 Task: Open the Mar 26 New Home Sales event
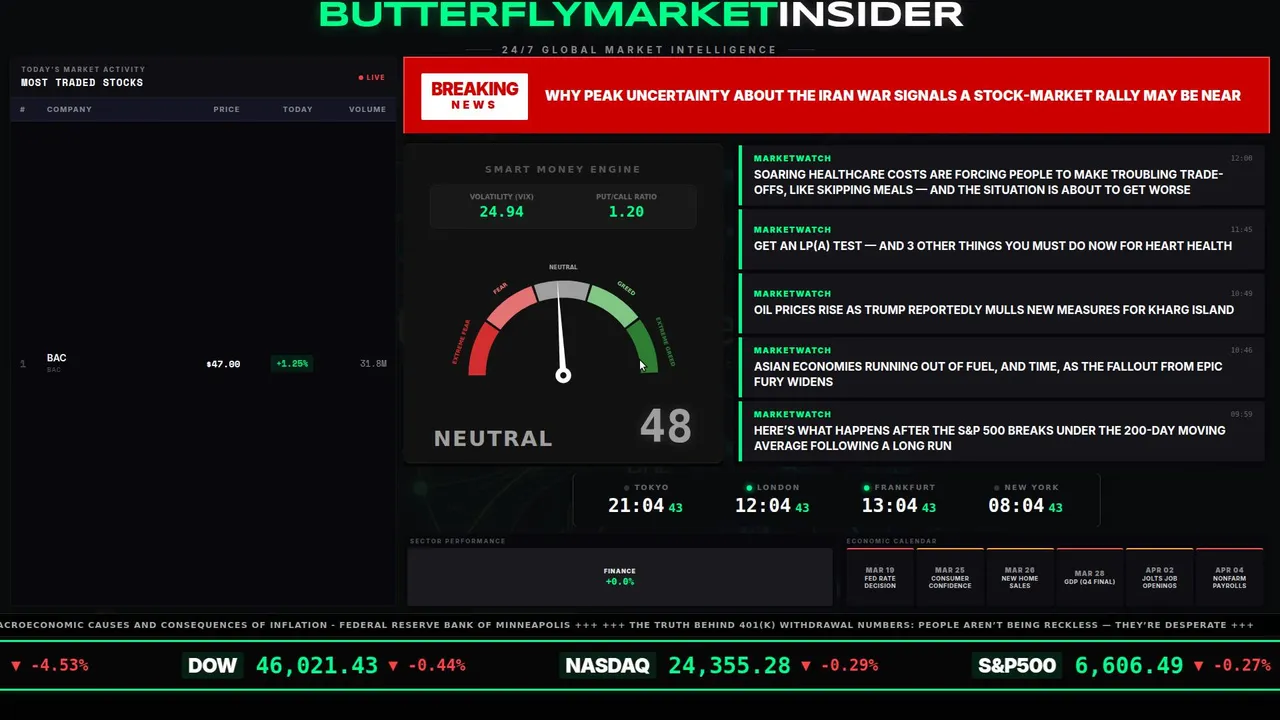(1020, 577)
